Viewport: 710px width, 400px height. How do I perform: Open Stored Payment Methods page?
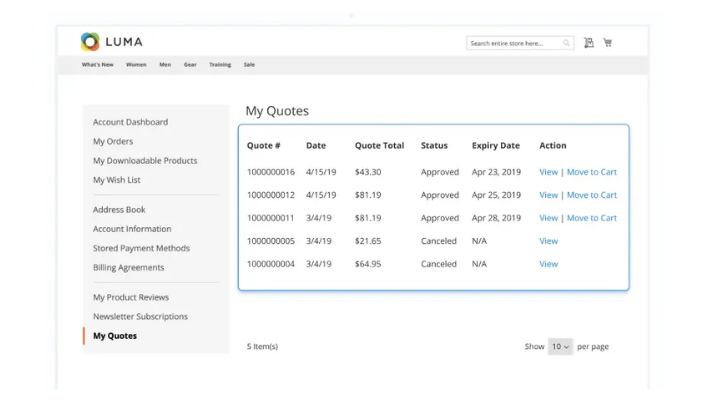[x=141, y=248]
